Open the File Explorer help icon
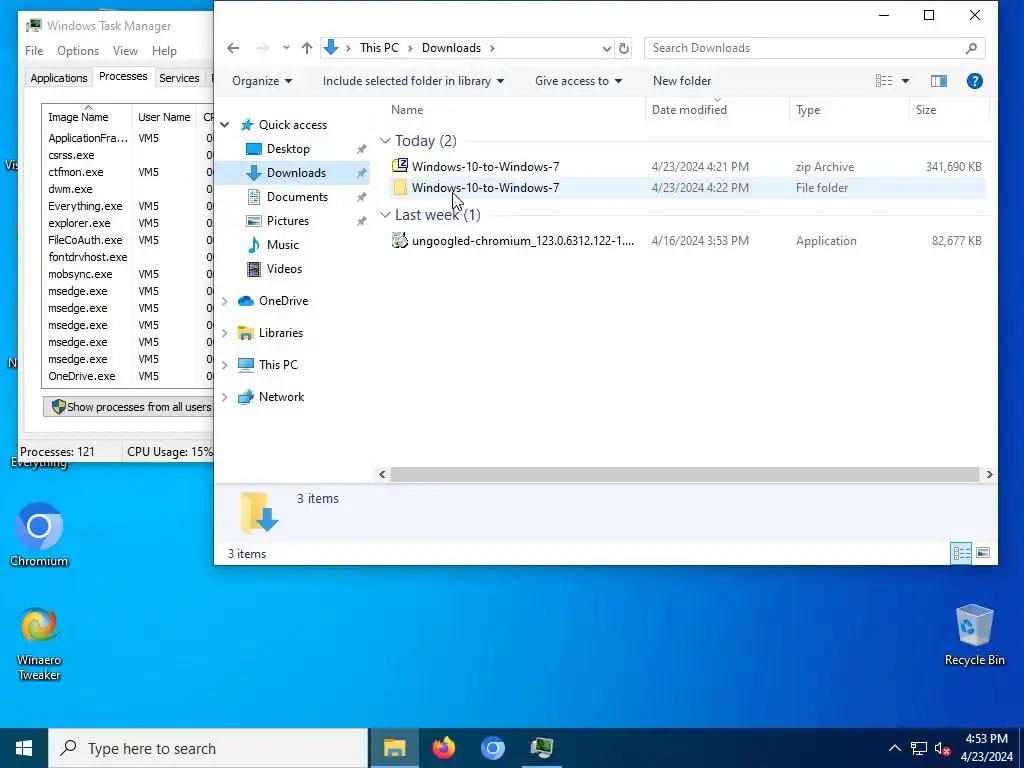This screenshot has height=768, width=1024. click(x=974, y=81)
